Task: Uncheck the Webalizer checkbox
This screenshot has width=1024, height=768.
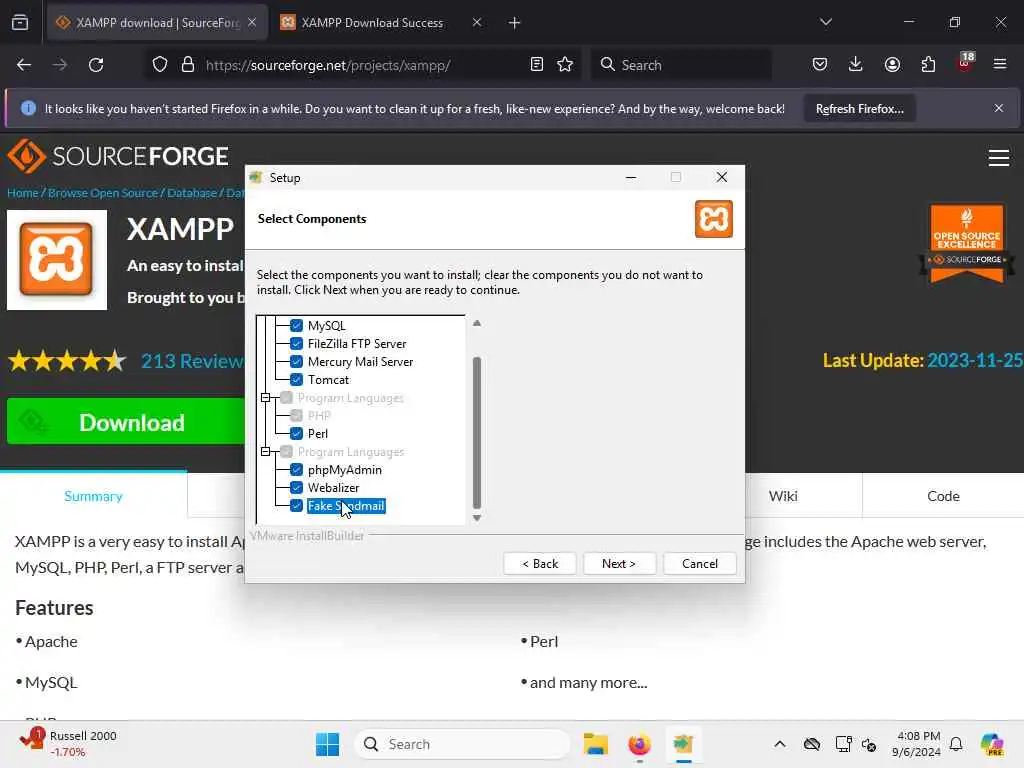Action: 296,487
